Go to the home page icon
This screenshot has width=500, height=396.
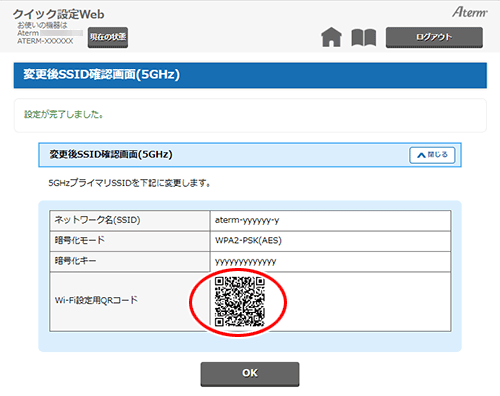[331, 37]
